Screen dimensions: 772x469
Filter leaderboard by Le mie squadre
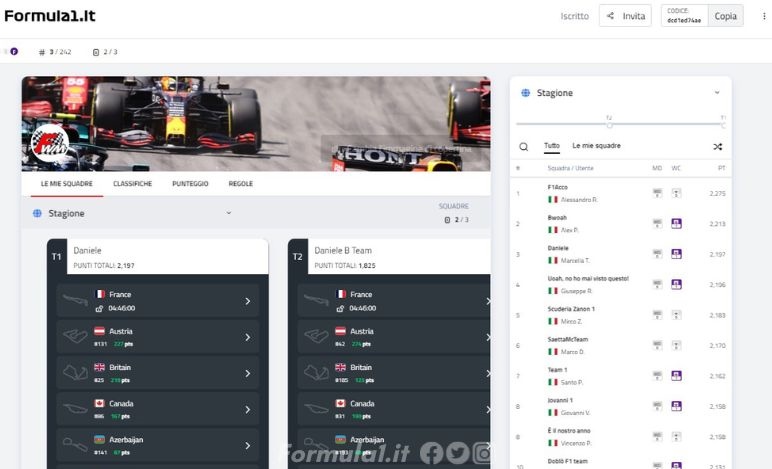[x=598, y=146]
